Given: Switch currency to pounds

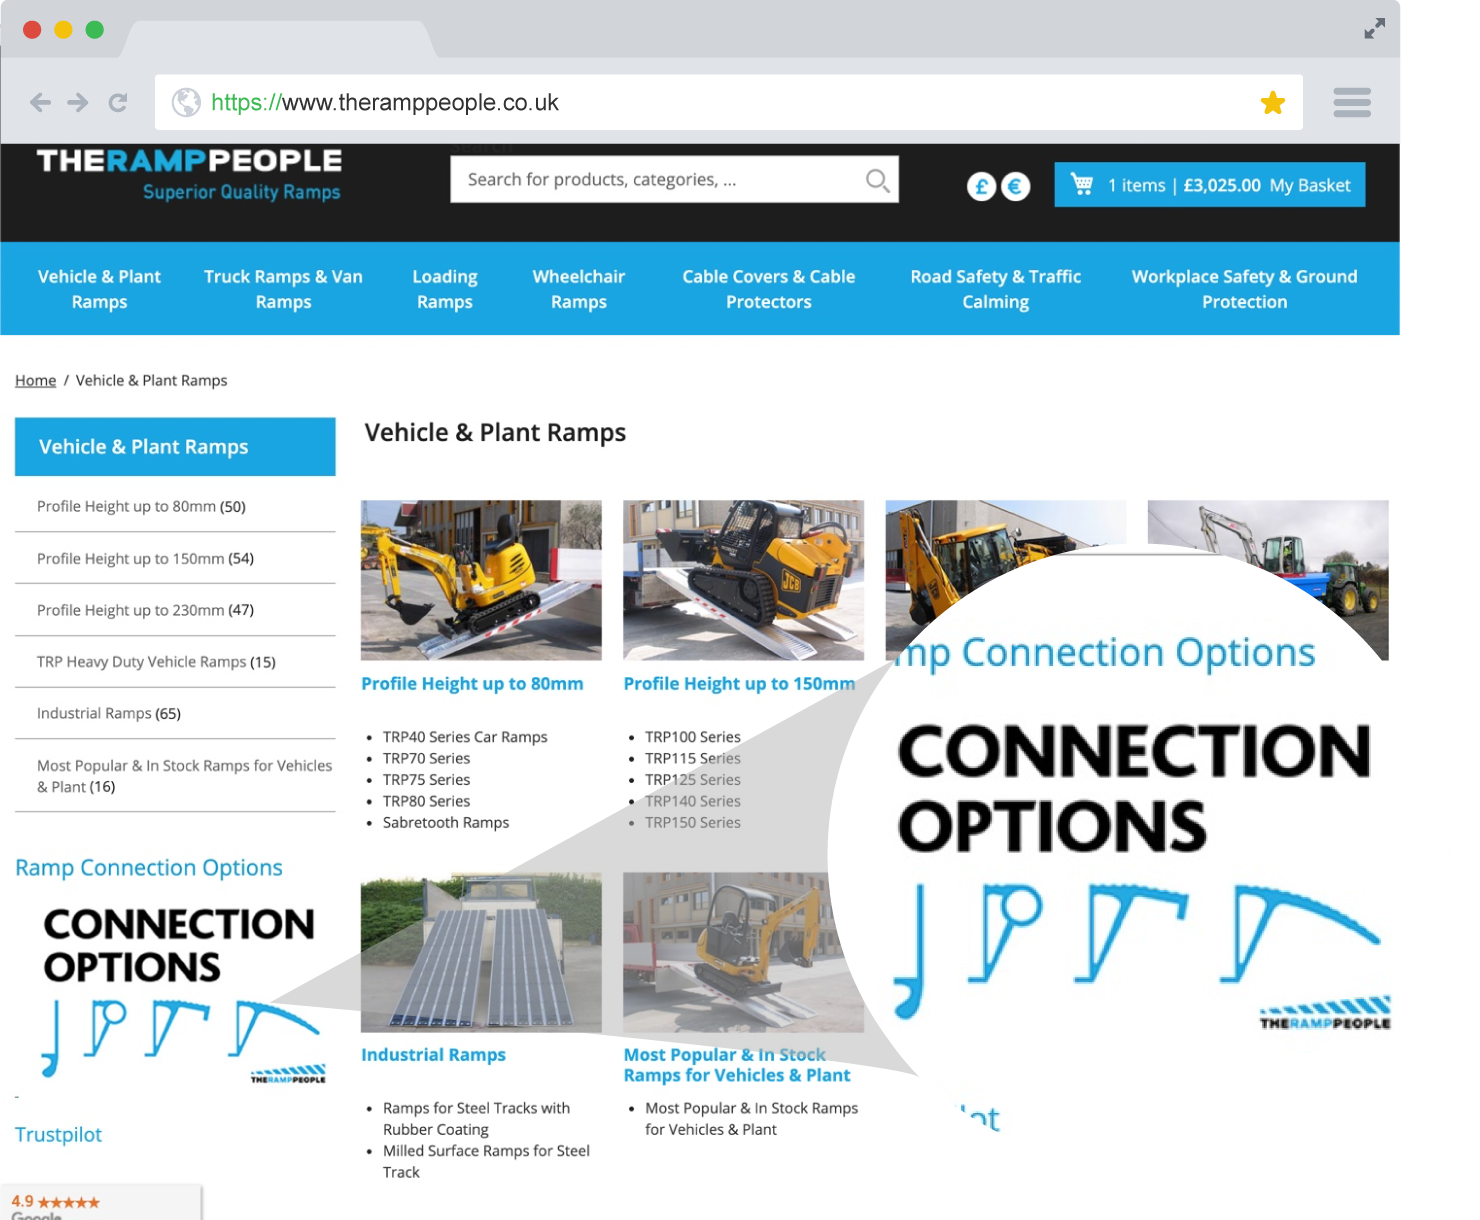Looking at the screenshot, I should click(x=981, y=186).
